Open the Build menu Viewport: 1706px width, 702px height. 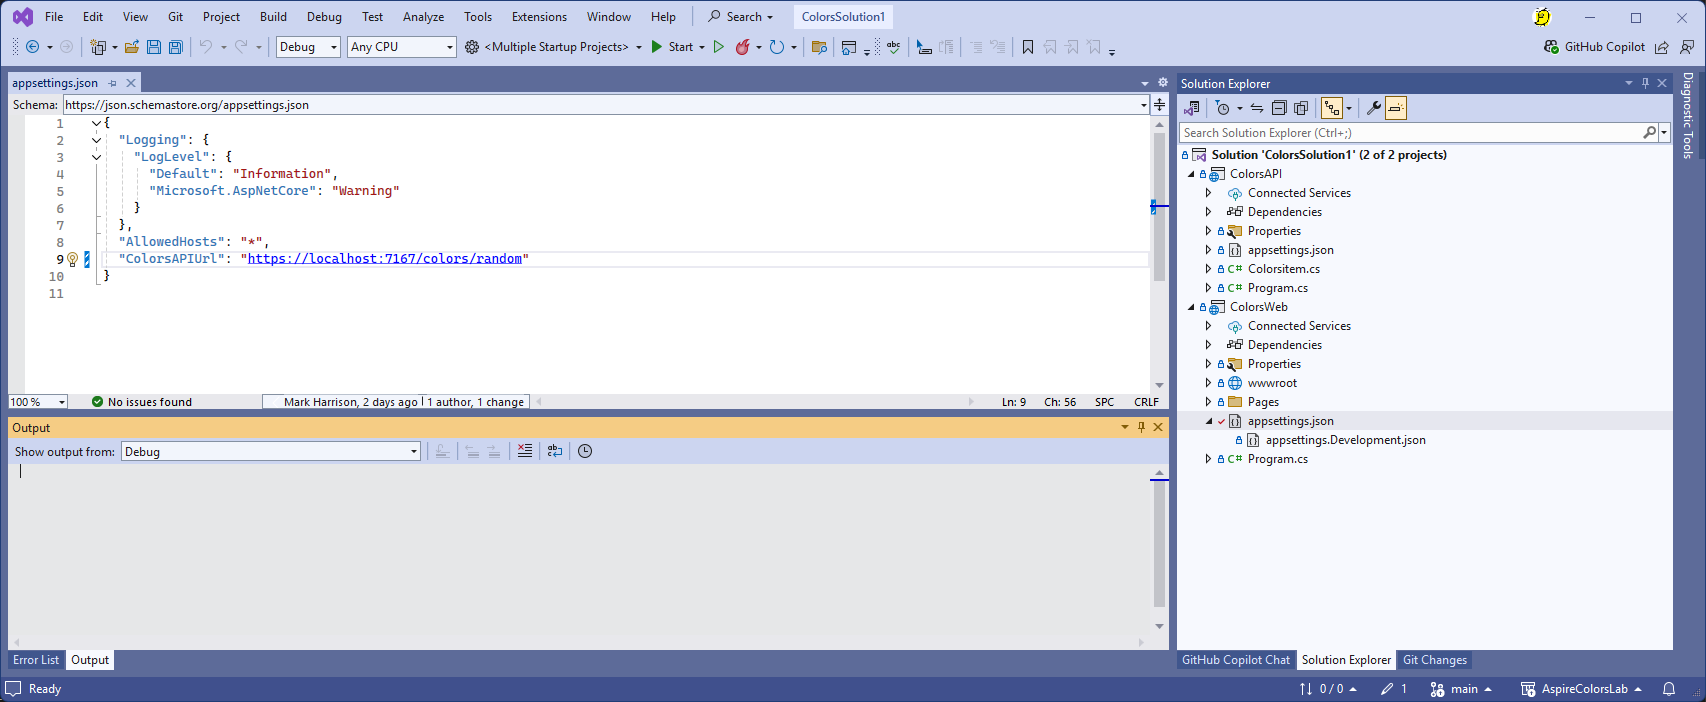pos(273,17)
